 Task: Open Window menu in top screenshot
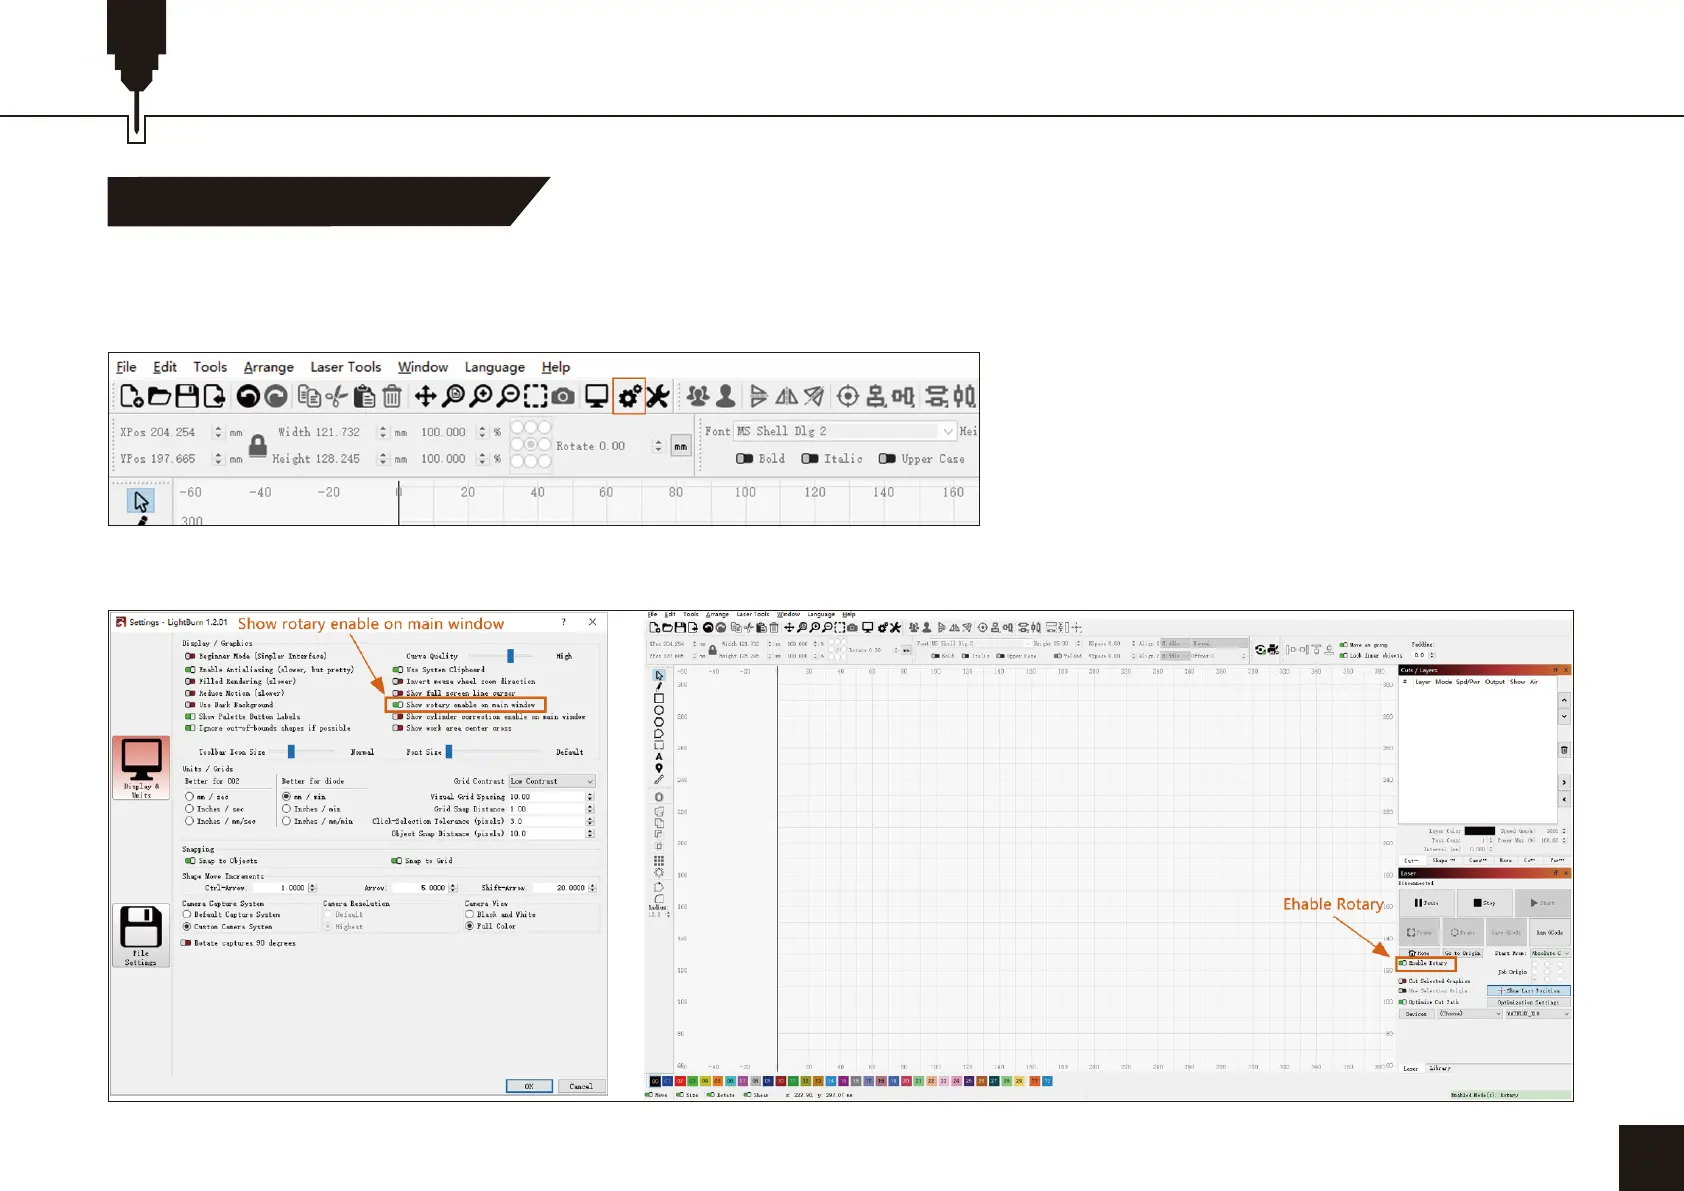click(423, 367)
